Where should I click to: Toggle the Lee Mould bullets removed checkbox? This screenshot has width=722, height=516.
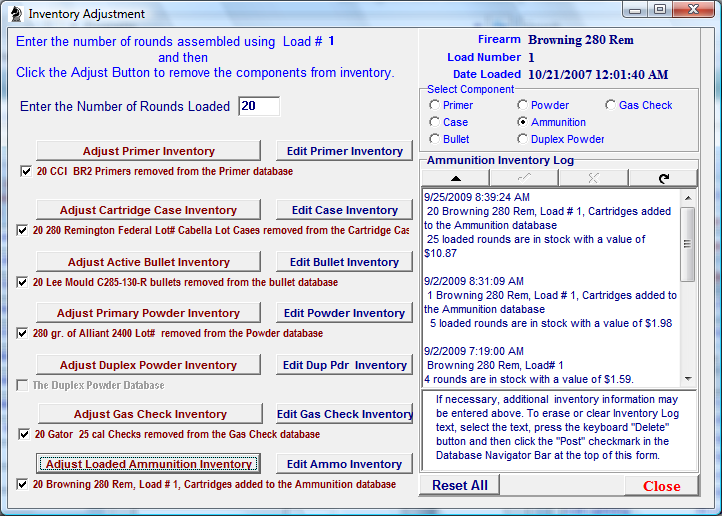[x=22, y=282]
